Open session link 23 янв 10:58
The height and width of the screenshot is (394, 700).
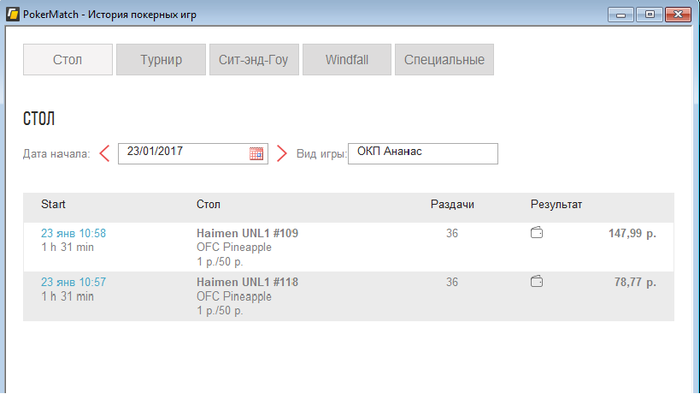74,233
